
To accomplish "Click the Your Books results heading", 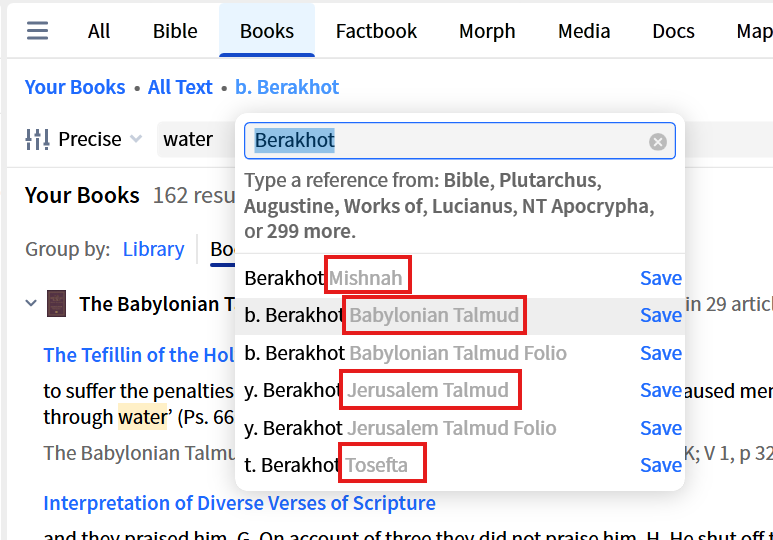I will pos(82,195).
